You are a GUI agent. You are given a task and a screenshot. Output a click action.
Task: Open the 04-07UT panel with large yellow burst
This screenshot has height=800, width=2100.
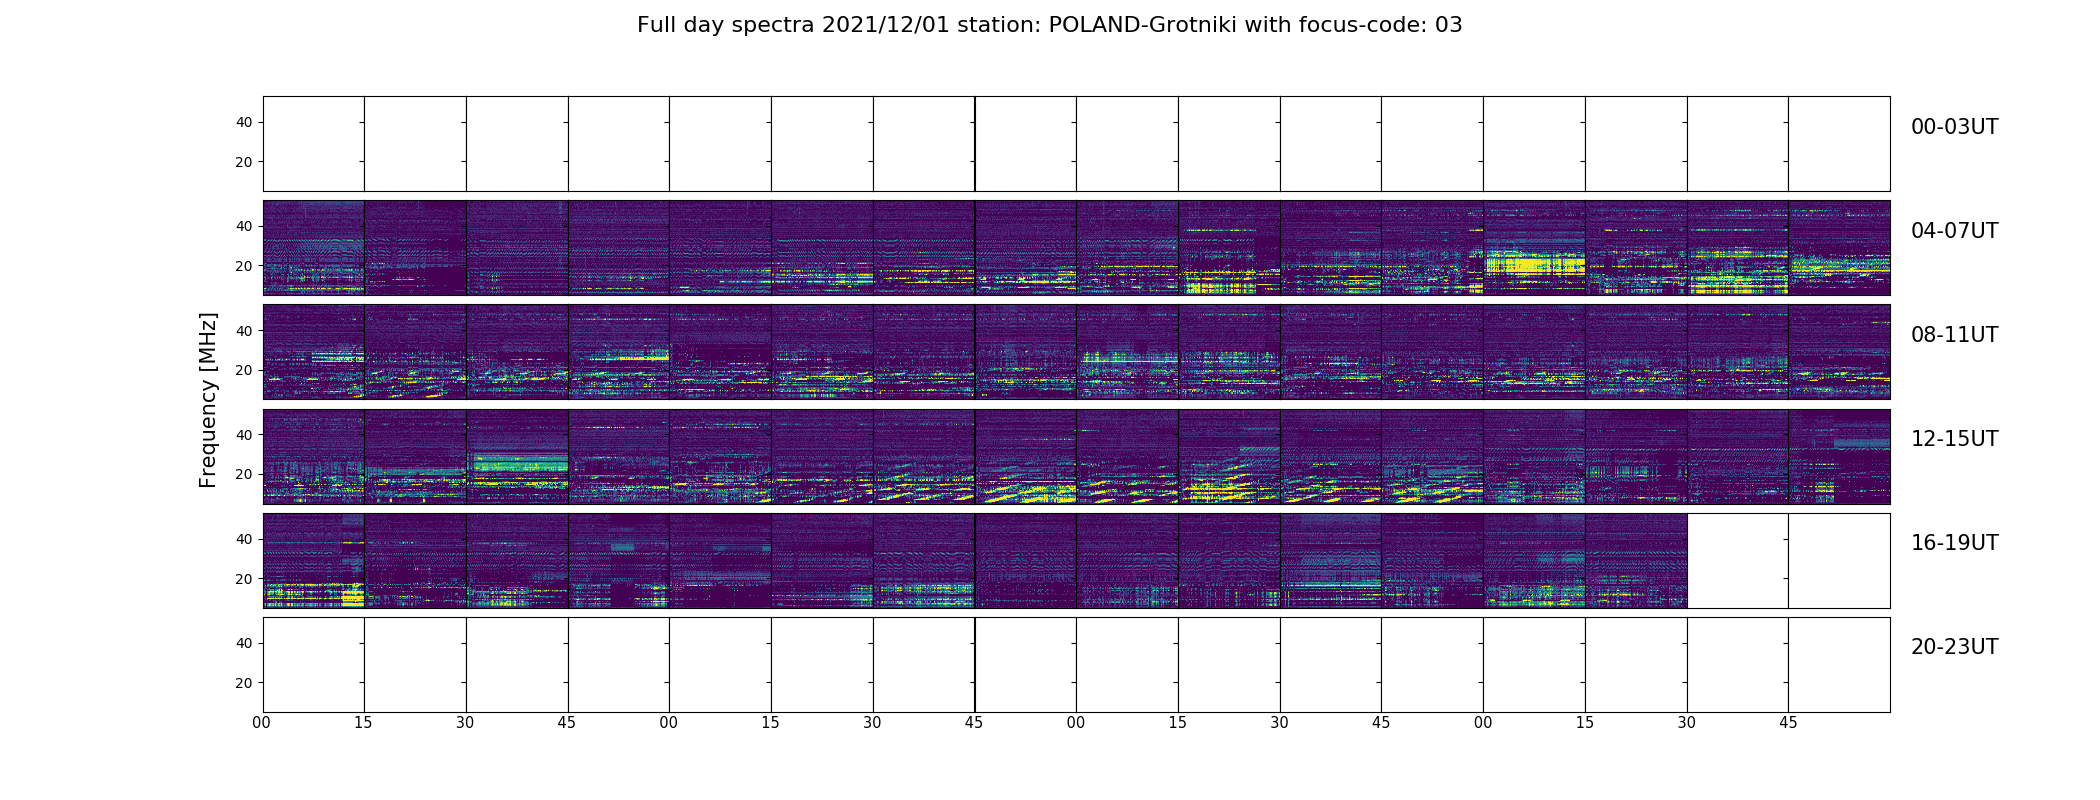coord(1534,248)
